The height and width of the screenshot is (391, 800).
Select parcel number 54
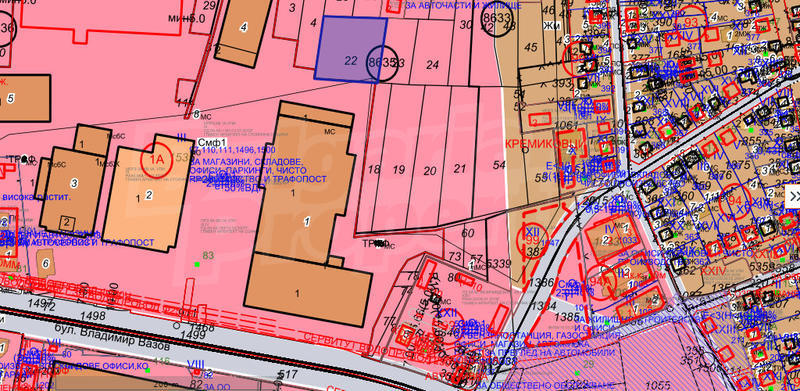tap(499, 165)
